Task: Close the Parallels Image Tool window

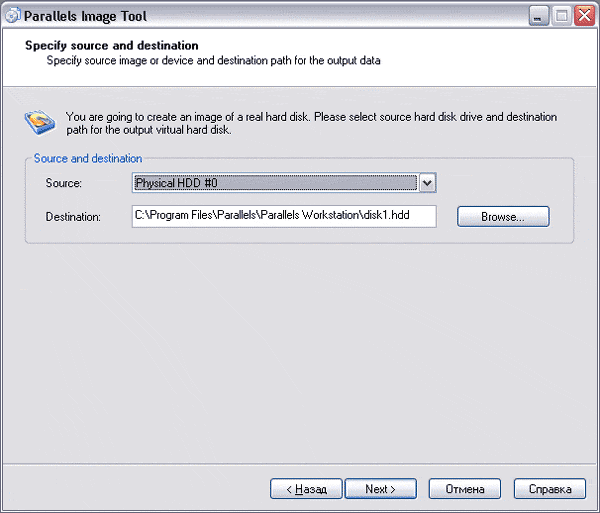Action: click(584, 16)
